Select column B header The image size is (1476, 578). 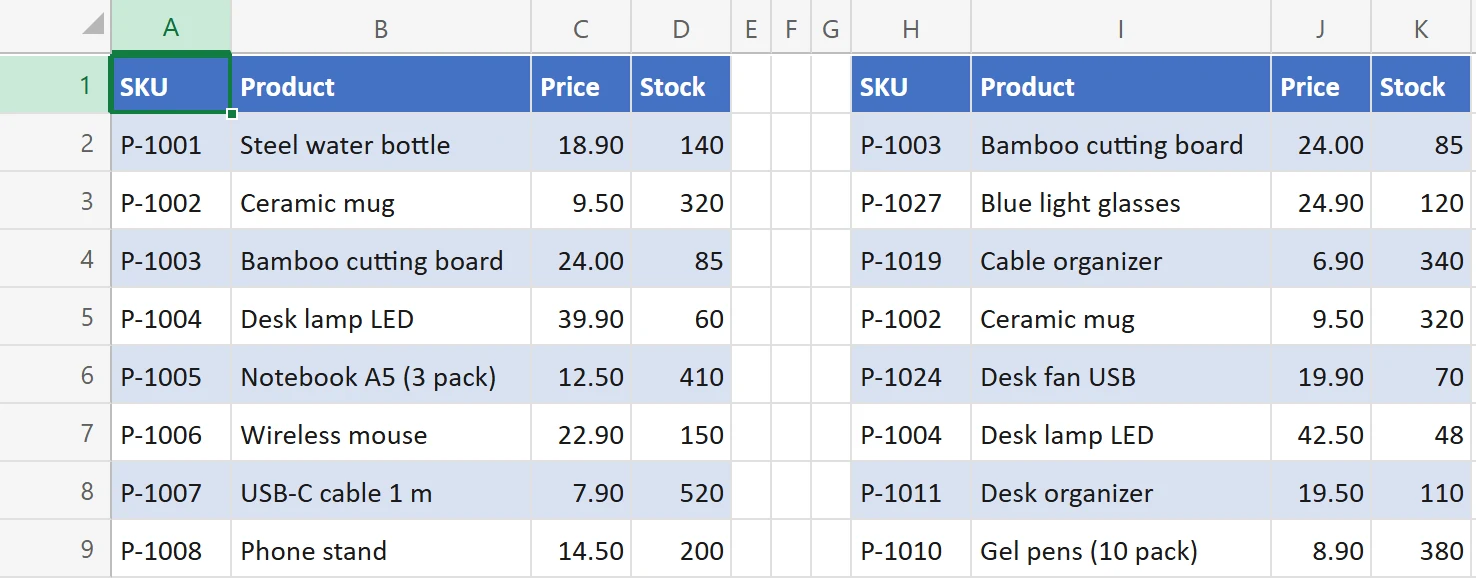click(x=381, y=27)
